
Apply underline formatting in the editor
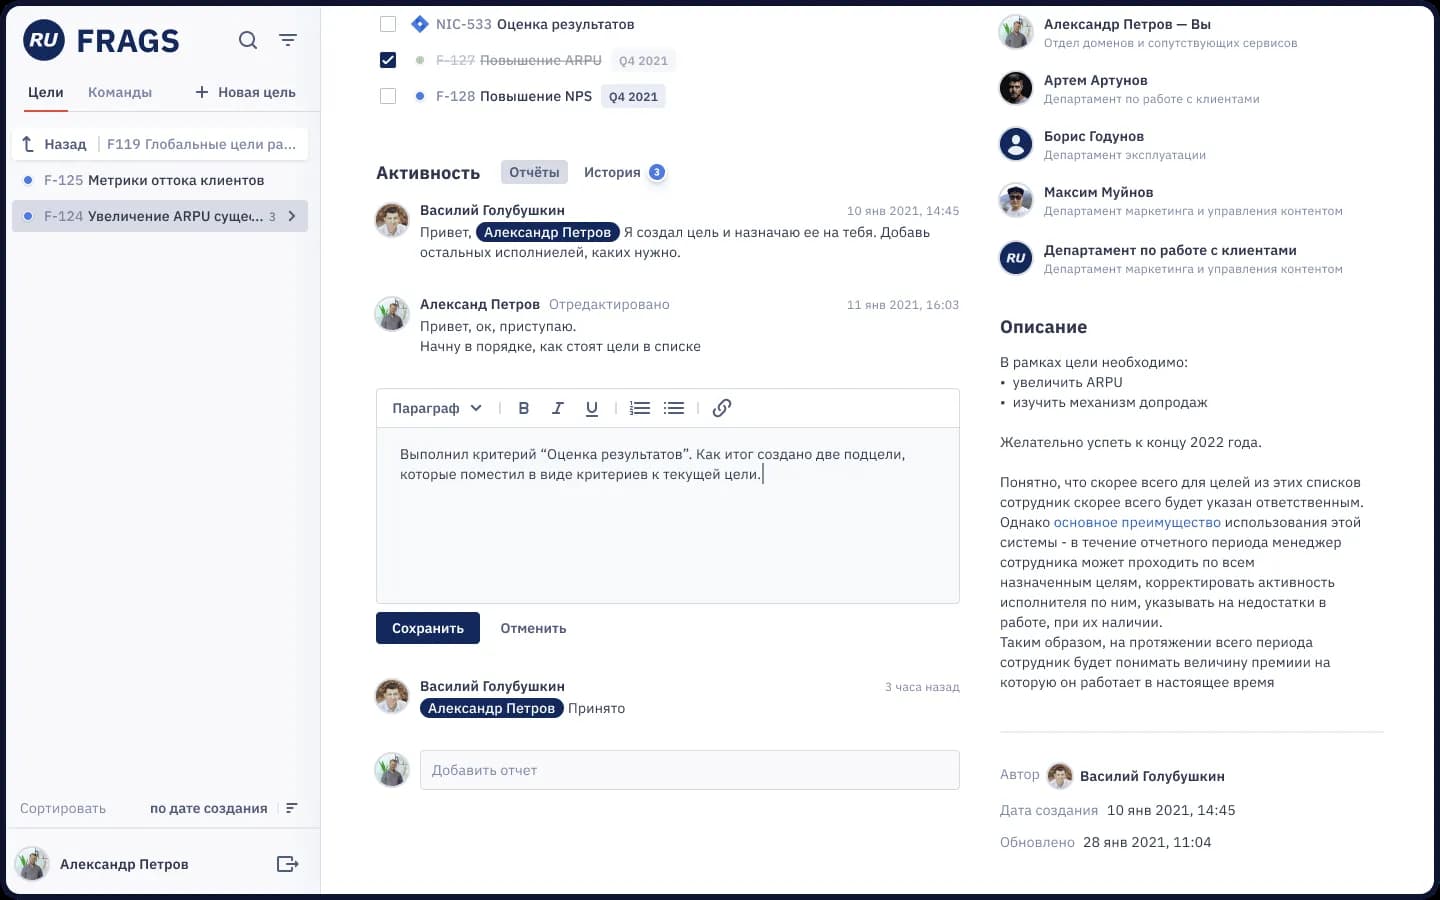pos(592,408)
